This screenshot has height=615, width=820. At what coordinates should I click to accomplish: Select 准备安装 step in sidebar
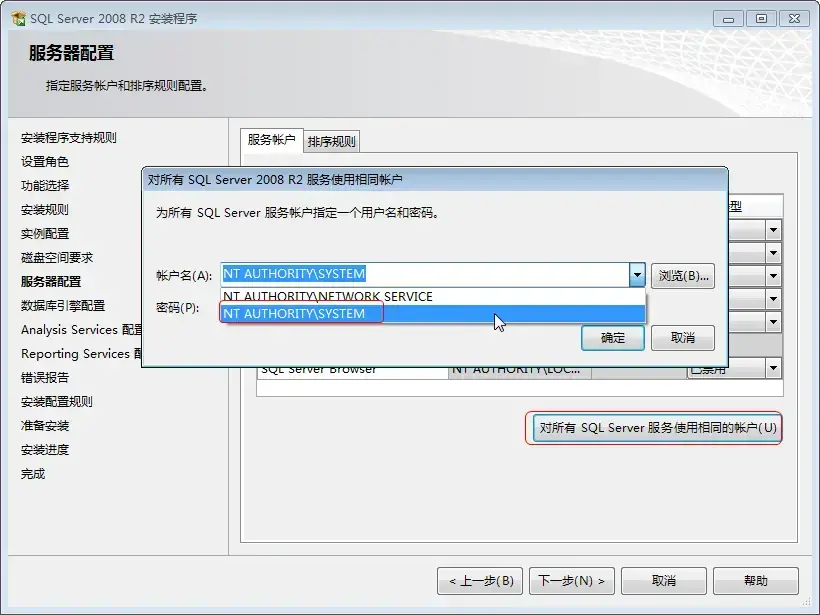[x=45, y=426]
